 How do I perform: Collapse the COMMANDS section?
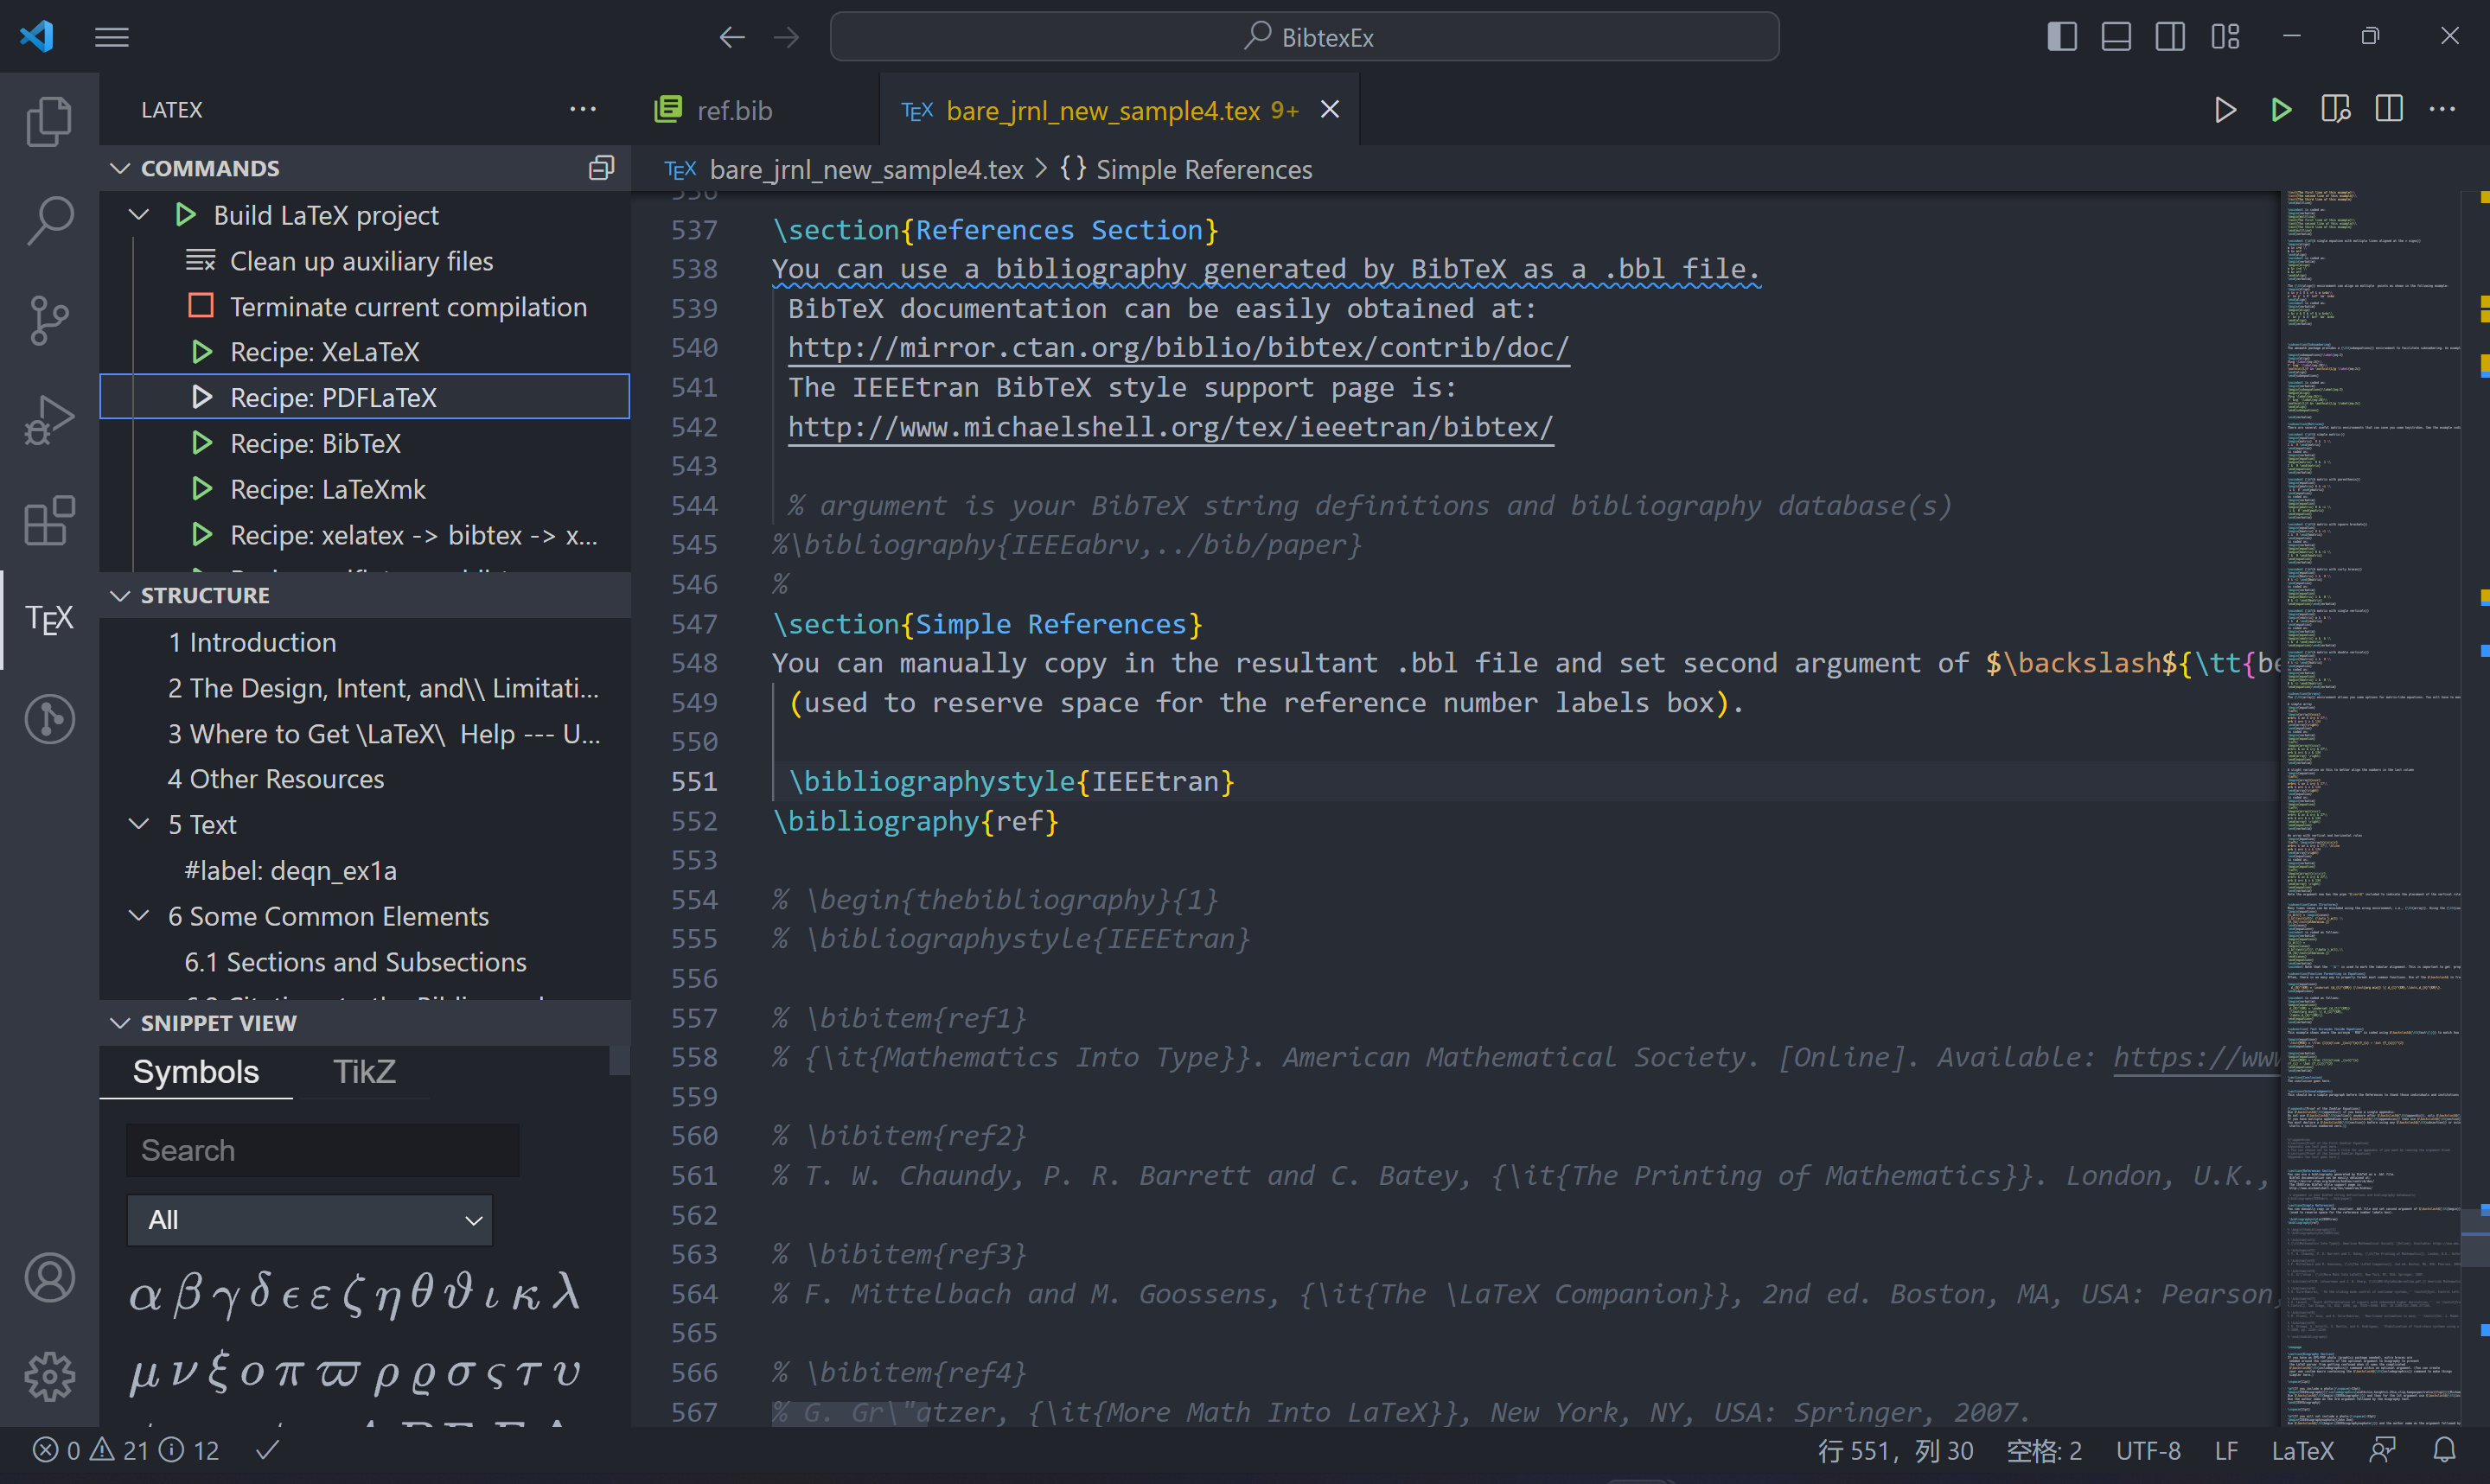(x=120, y=168)
